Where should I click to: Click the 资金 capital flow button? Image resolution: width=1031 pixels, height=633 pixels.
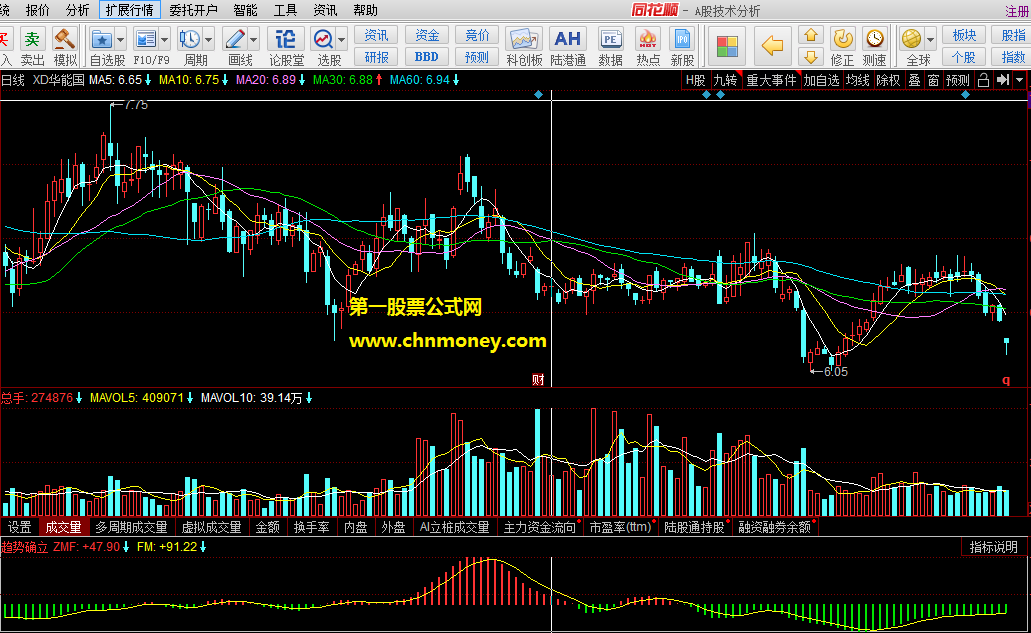[427, 35]
